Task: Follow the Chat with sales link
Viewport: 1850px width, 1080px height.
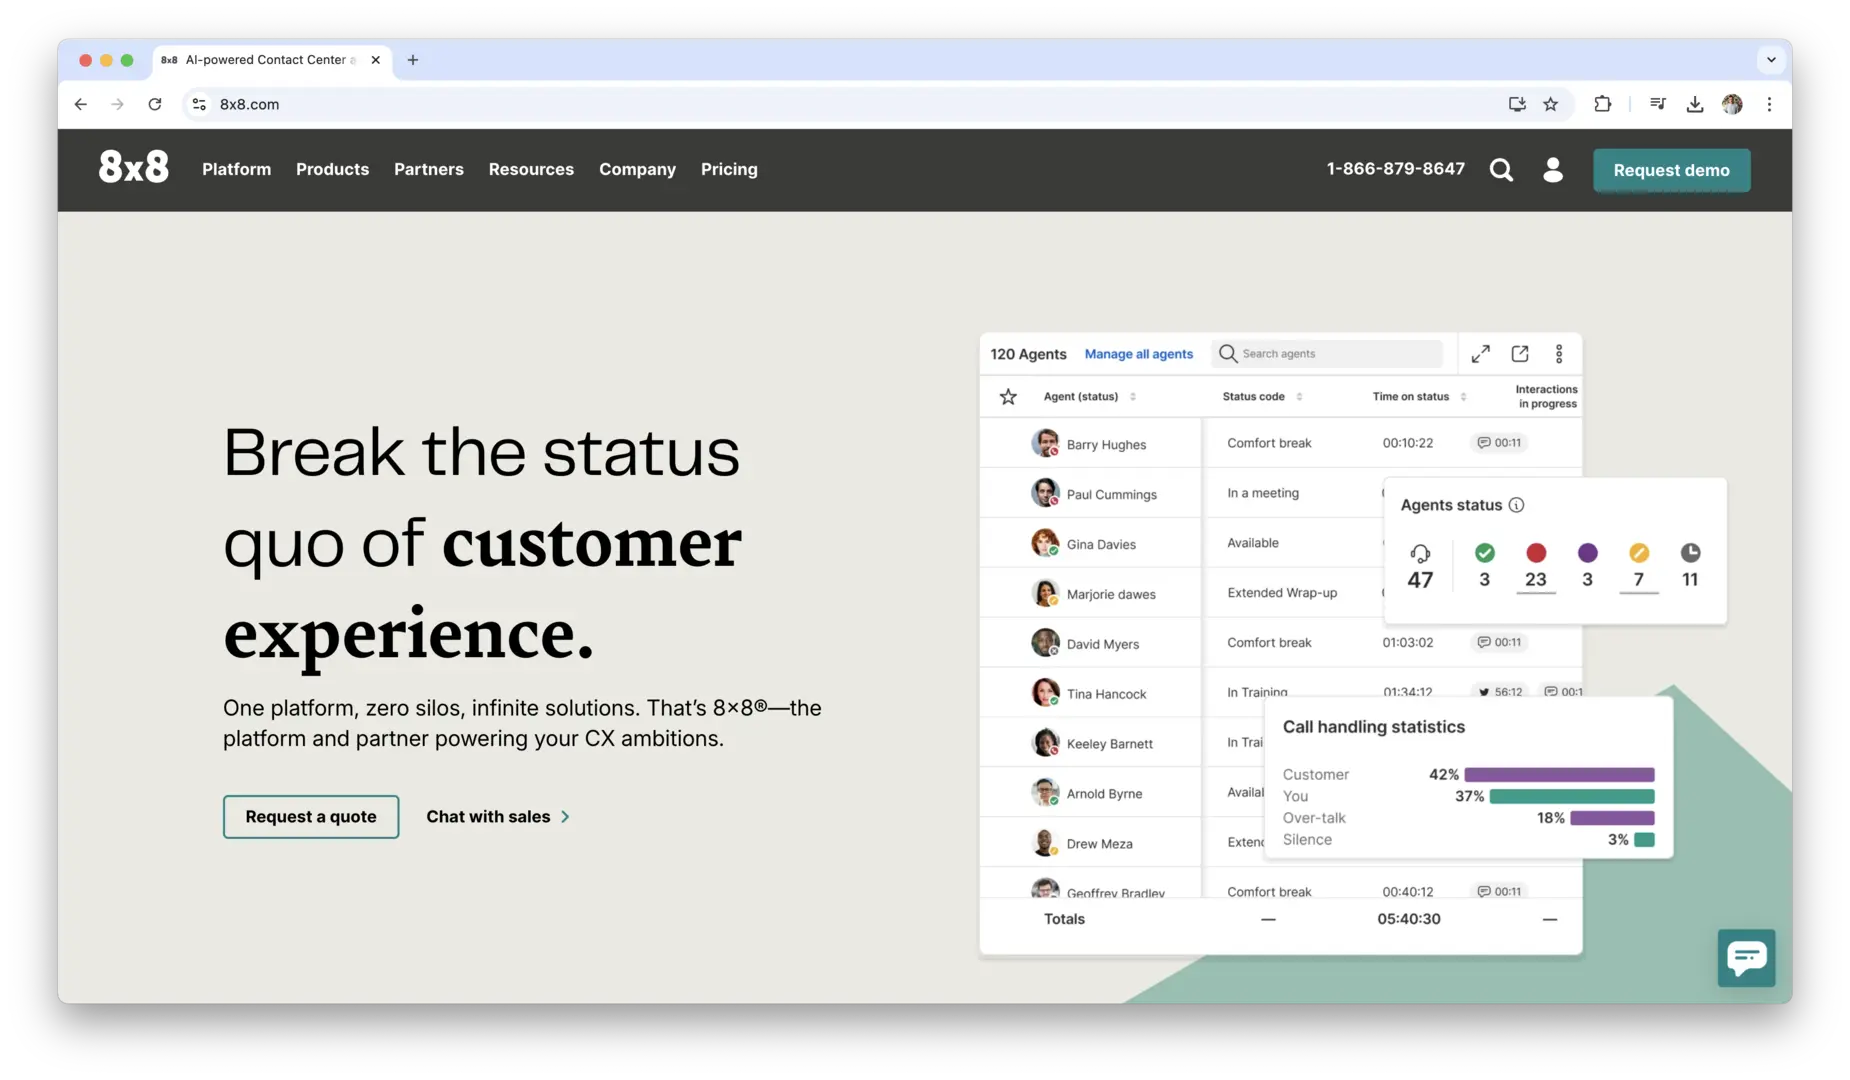Action: point(498,817)
